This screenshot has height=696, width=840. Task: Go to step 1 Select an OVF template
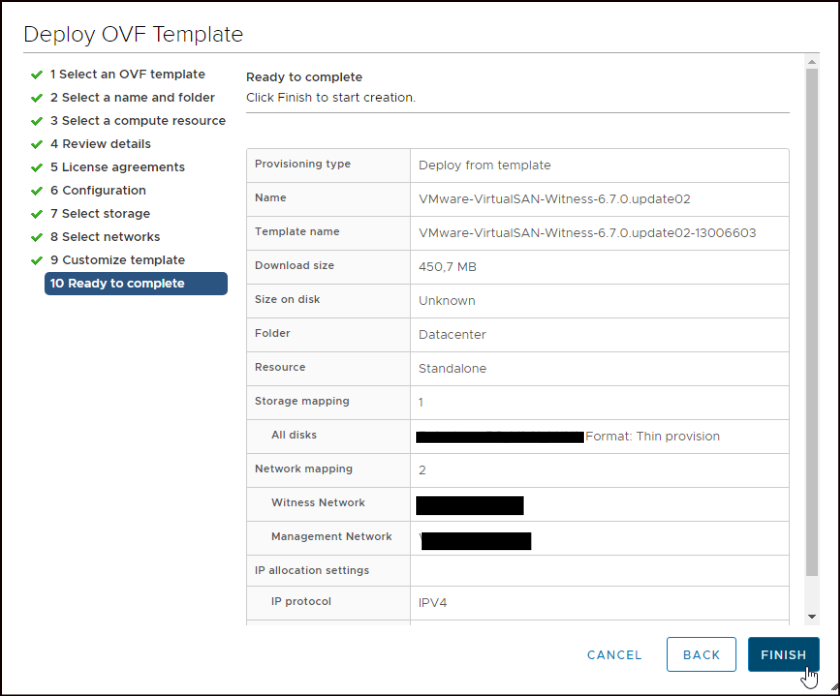coord(127,74)
